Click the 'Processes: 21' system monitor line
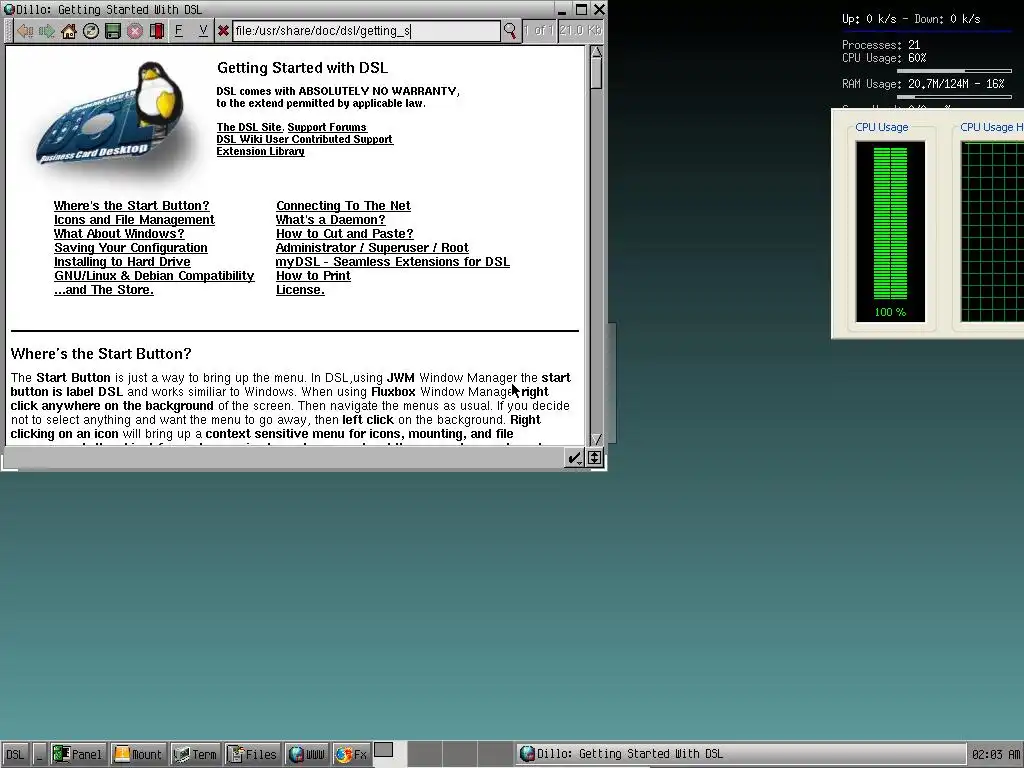 tap(881, 45)
